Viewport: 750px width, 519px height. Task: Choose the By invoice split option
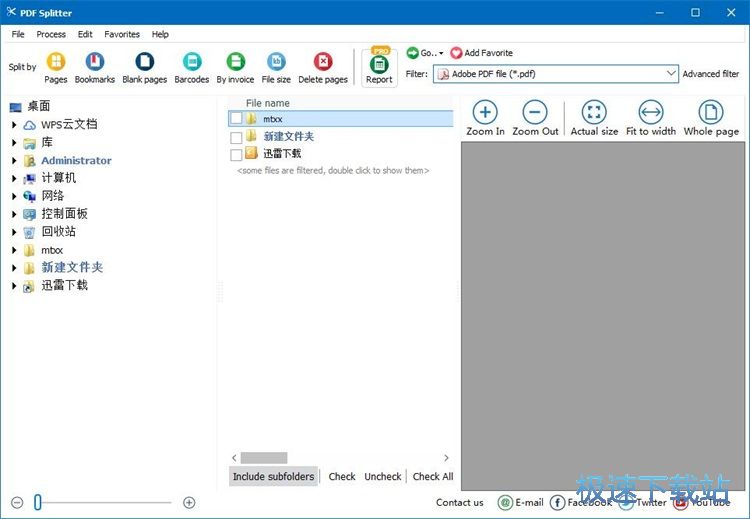(x=235, y=68)
